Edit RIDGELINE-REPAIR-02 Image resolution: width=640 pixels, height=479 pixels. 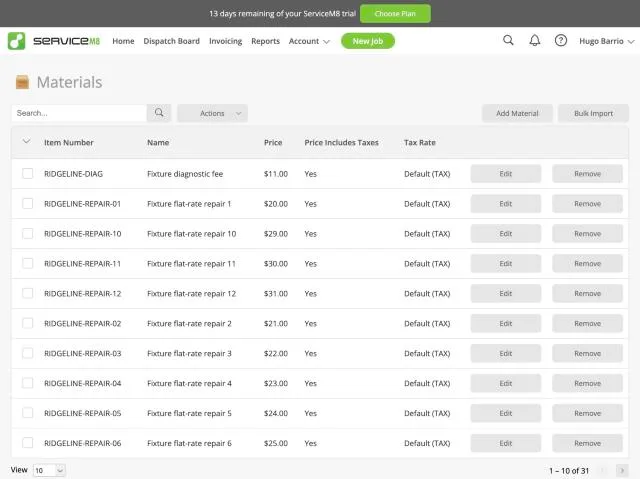coord(506,323)
